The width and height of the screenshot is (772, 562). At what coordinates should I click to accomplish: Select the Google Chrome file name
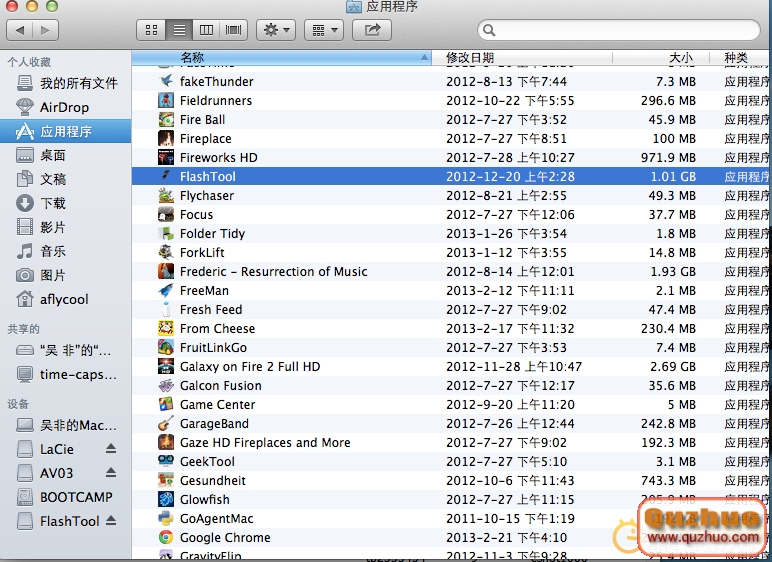[225, 537]
